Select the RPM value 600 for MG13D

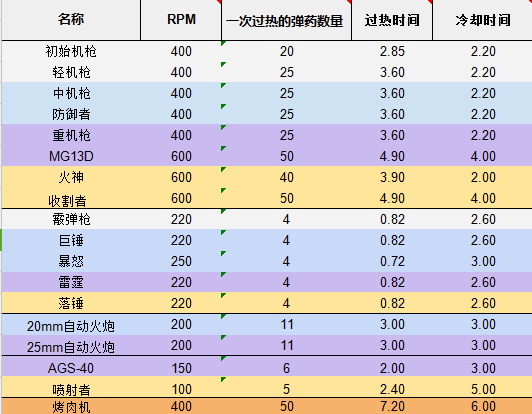pyautogui.click(x=181, y=156)
